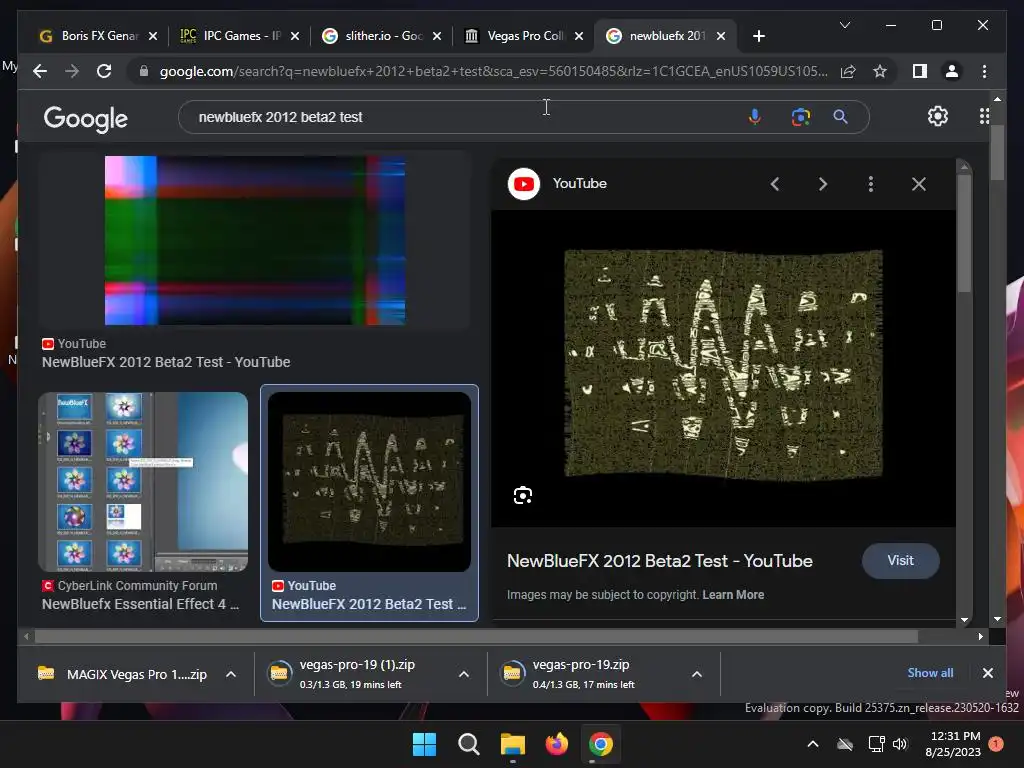This screenshot has width=1024, height=768.
Task: Open more options in the image preview
Action: coord(871,184)
